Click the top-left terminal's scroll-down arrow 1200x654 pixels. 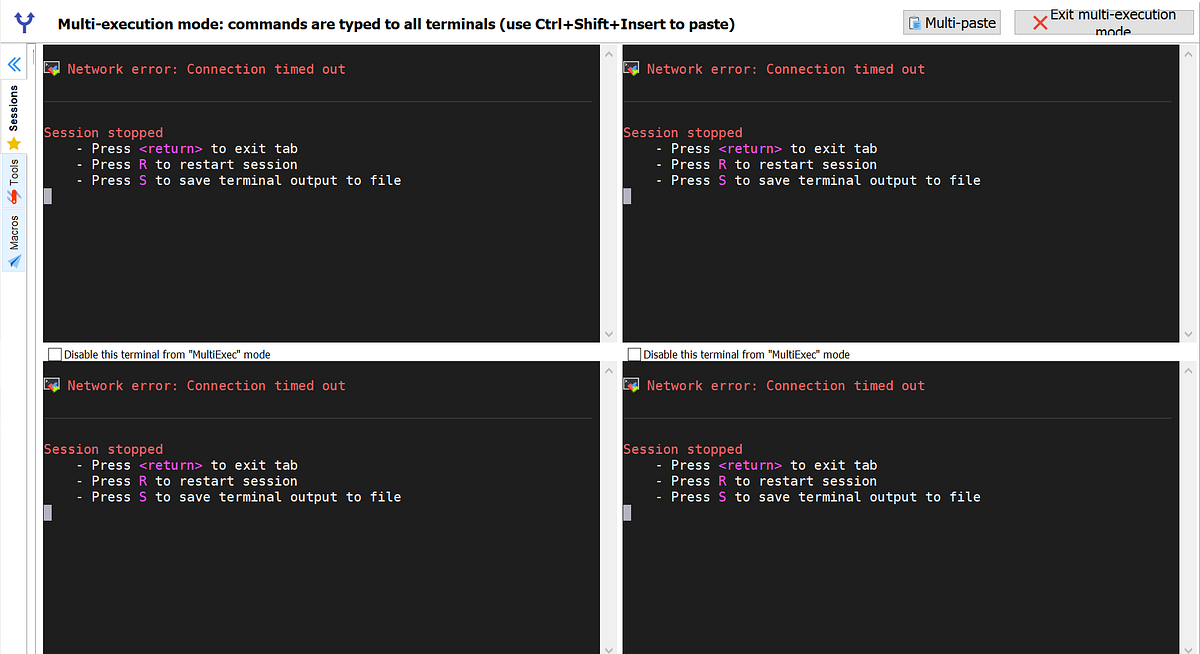click(x=609, y=334)
